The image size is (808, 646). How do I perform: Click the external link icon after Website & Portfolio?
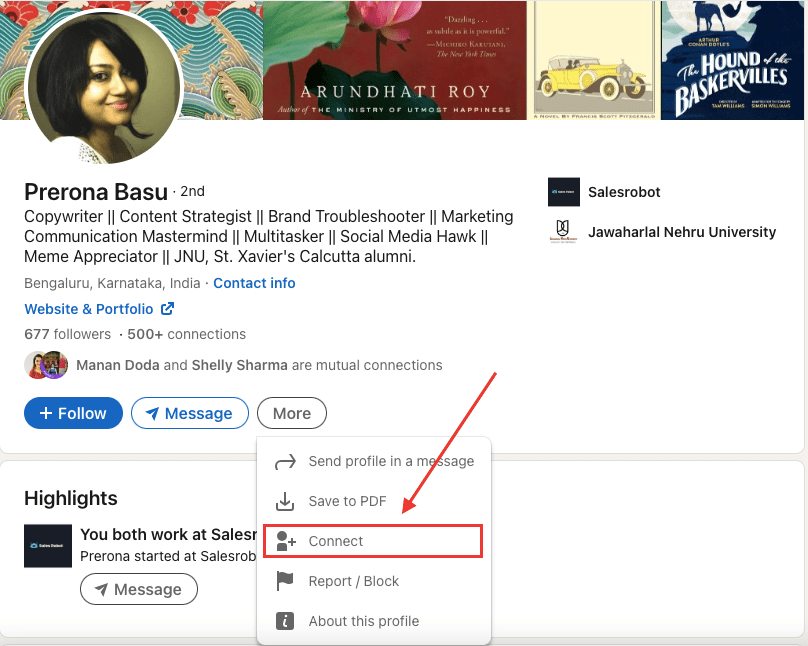(x=170, y=308)
